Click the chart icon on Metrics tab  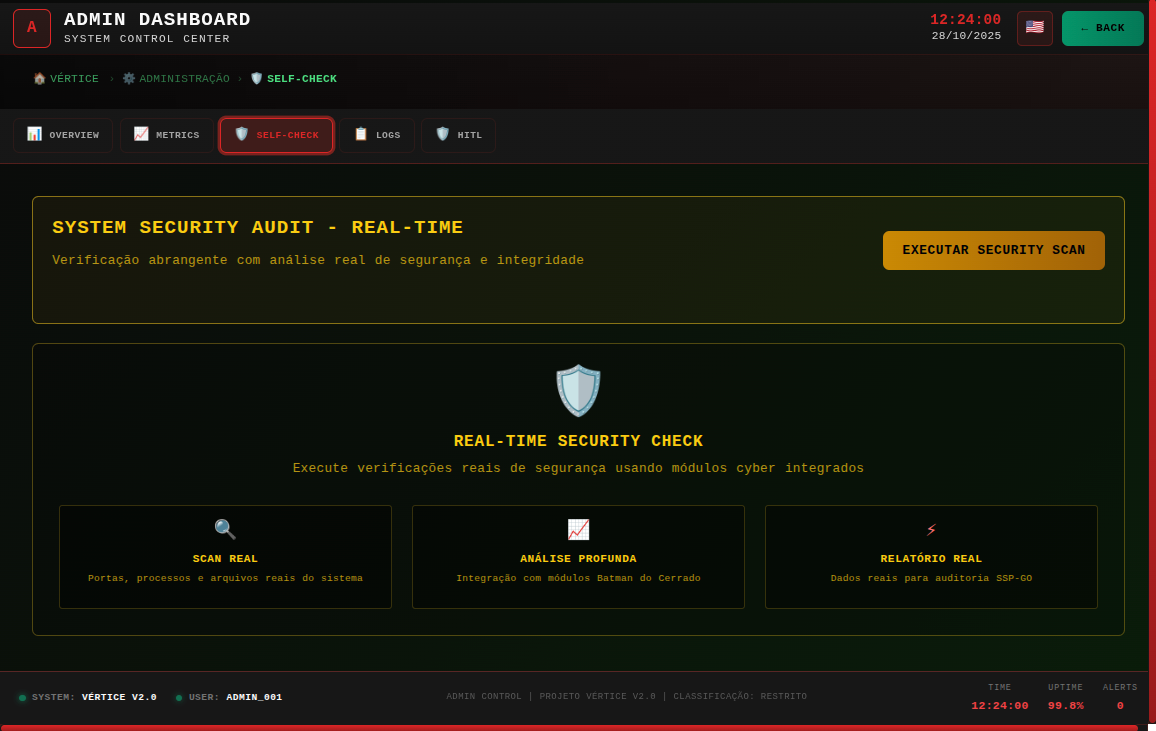[140, 134]
